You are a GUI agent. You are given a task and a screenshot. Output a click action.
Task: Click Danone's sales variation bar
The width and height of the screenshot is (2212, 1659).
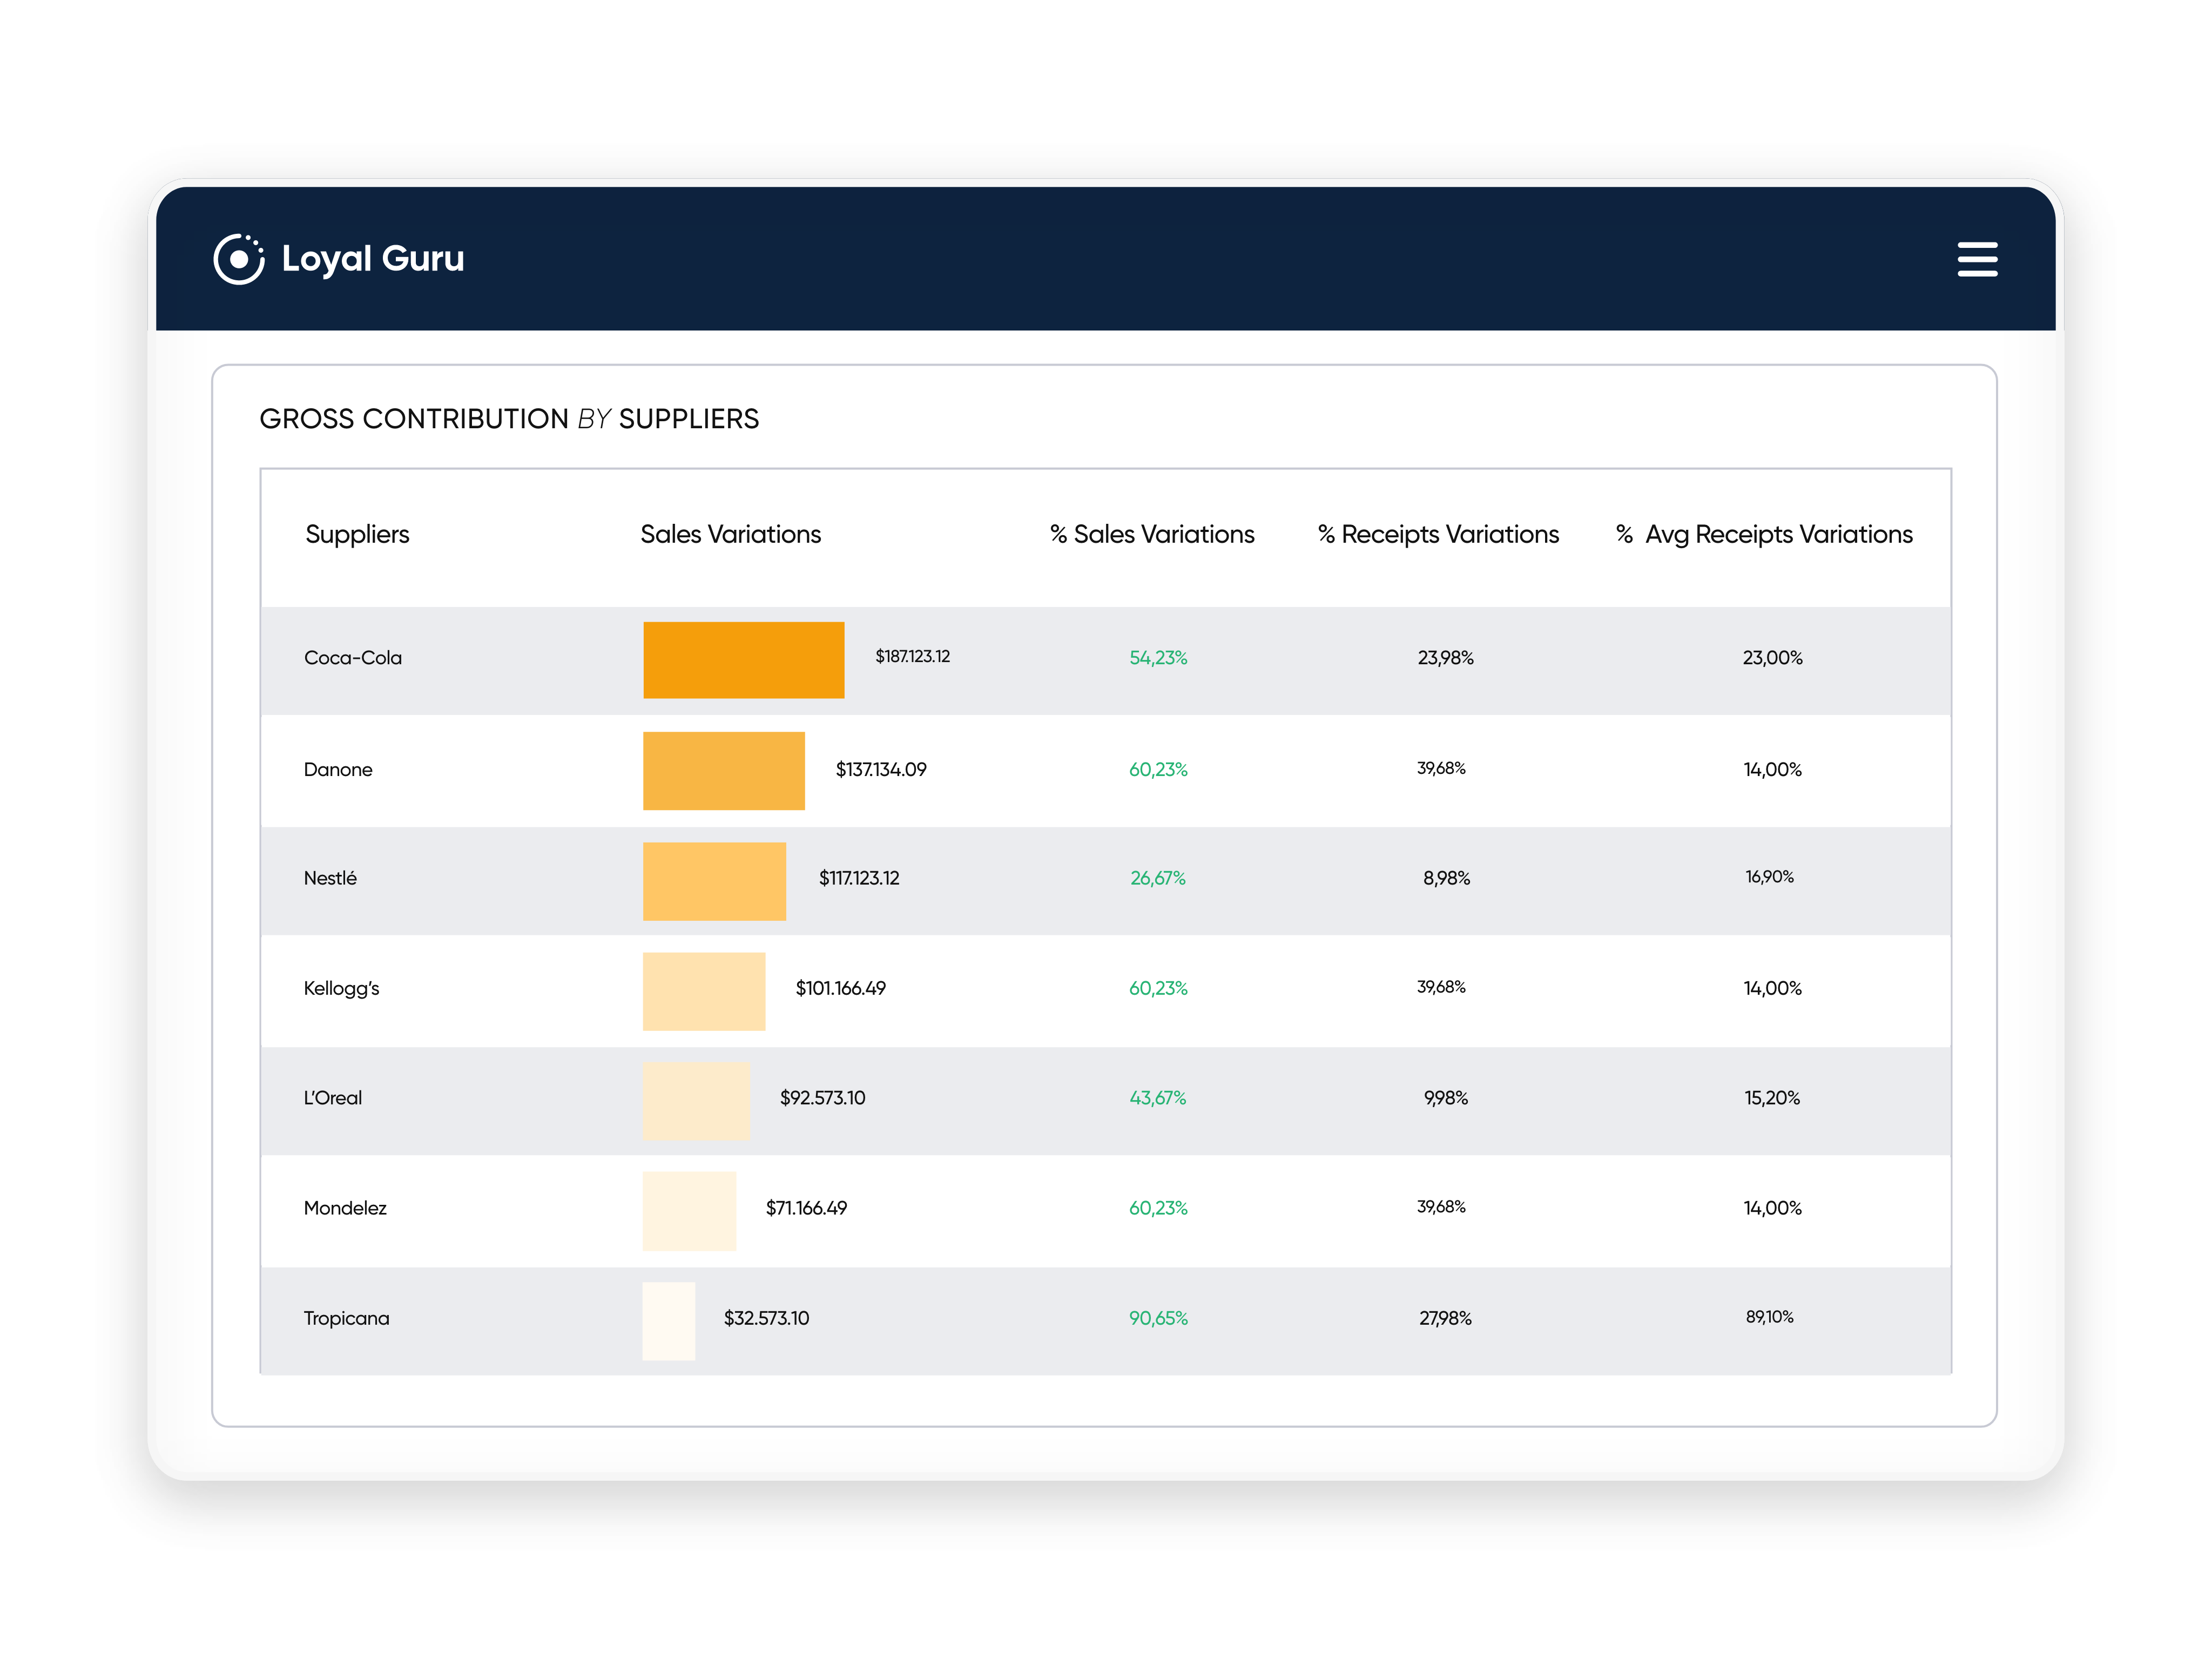[724, 770]
